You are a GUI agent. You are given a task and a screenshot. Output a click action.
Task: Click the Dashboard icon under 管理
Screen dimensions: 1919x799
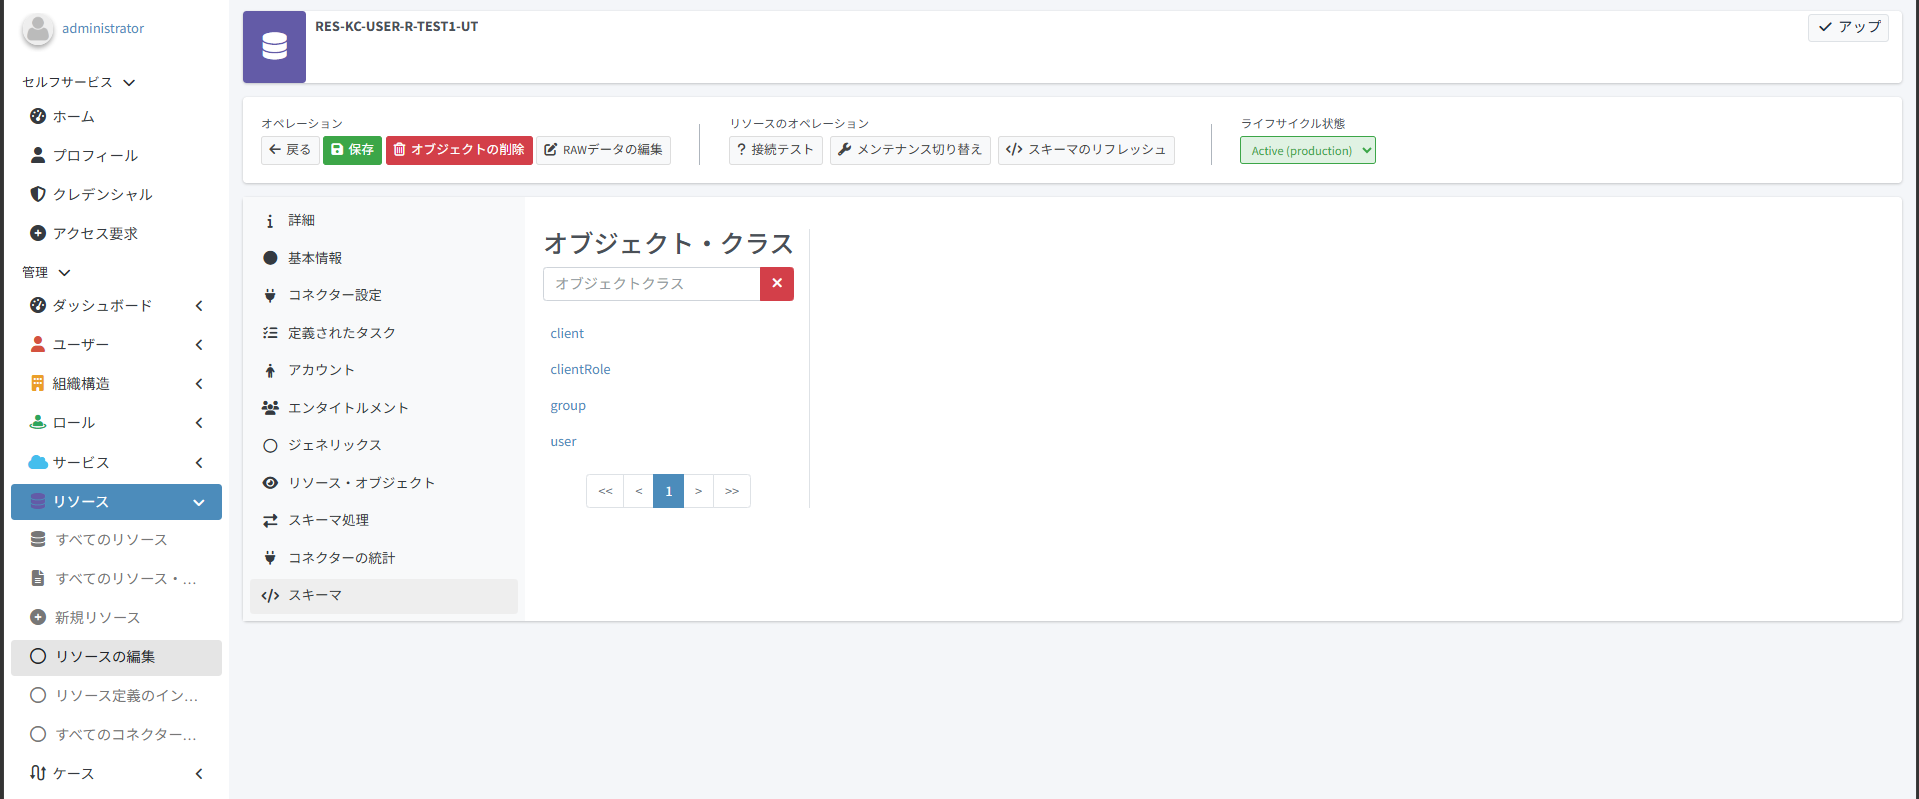38,305
